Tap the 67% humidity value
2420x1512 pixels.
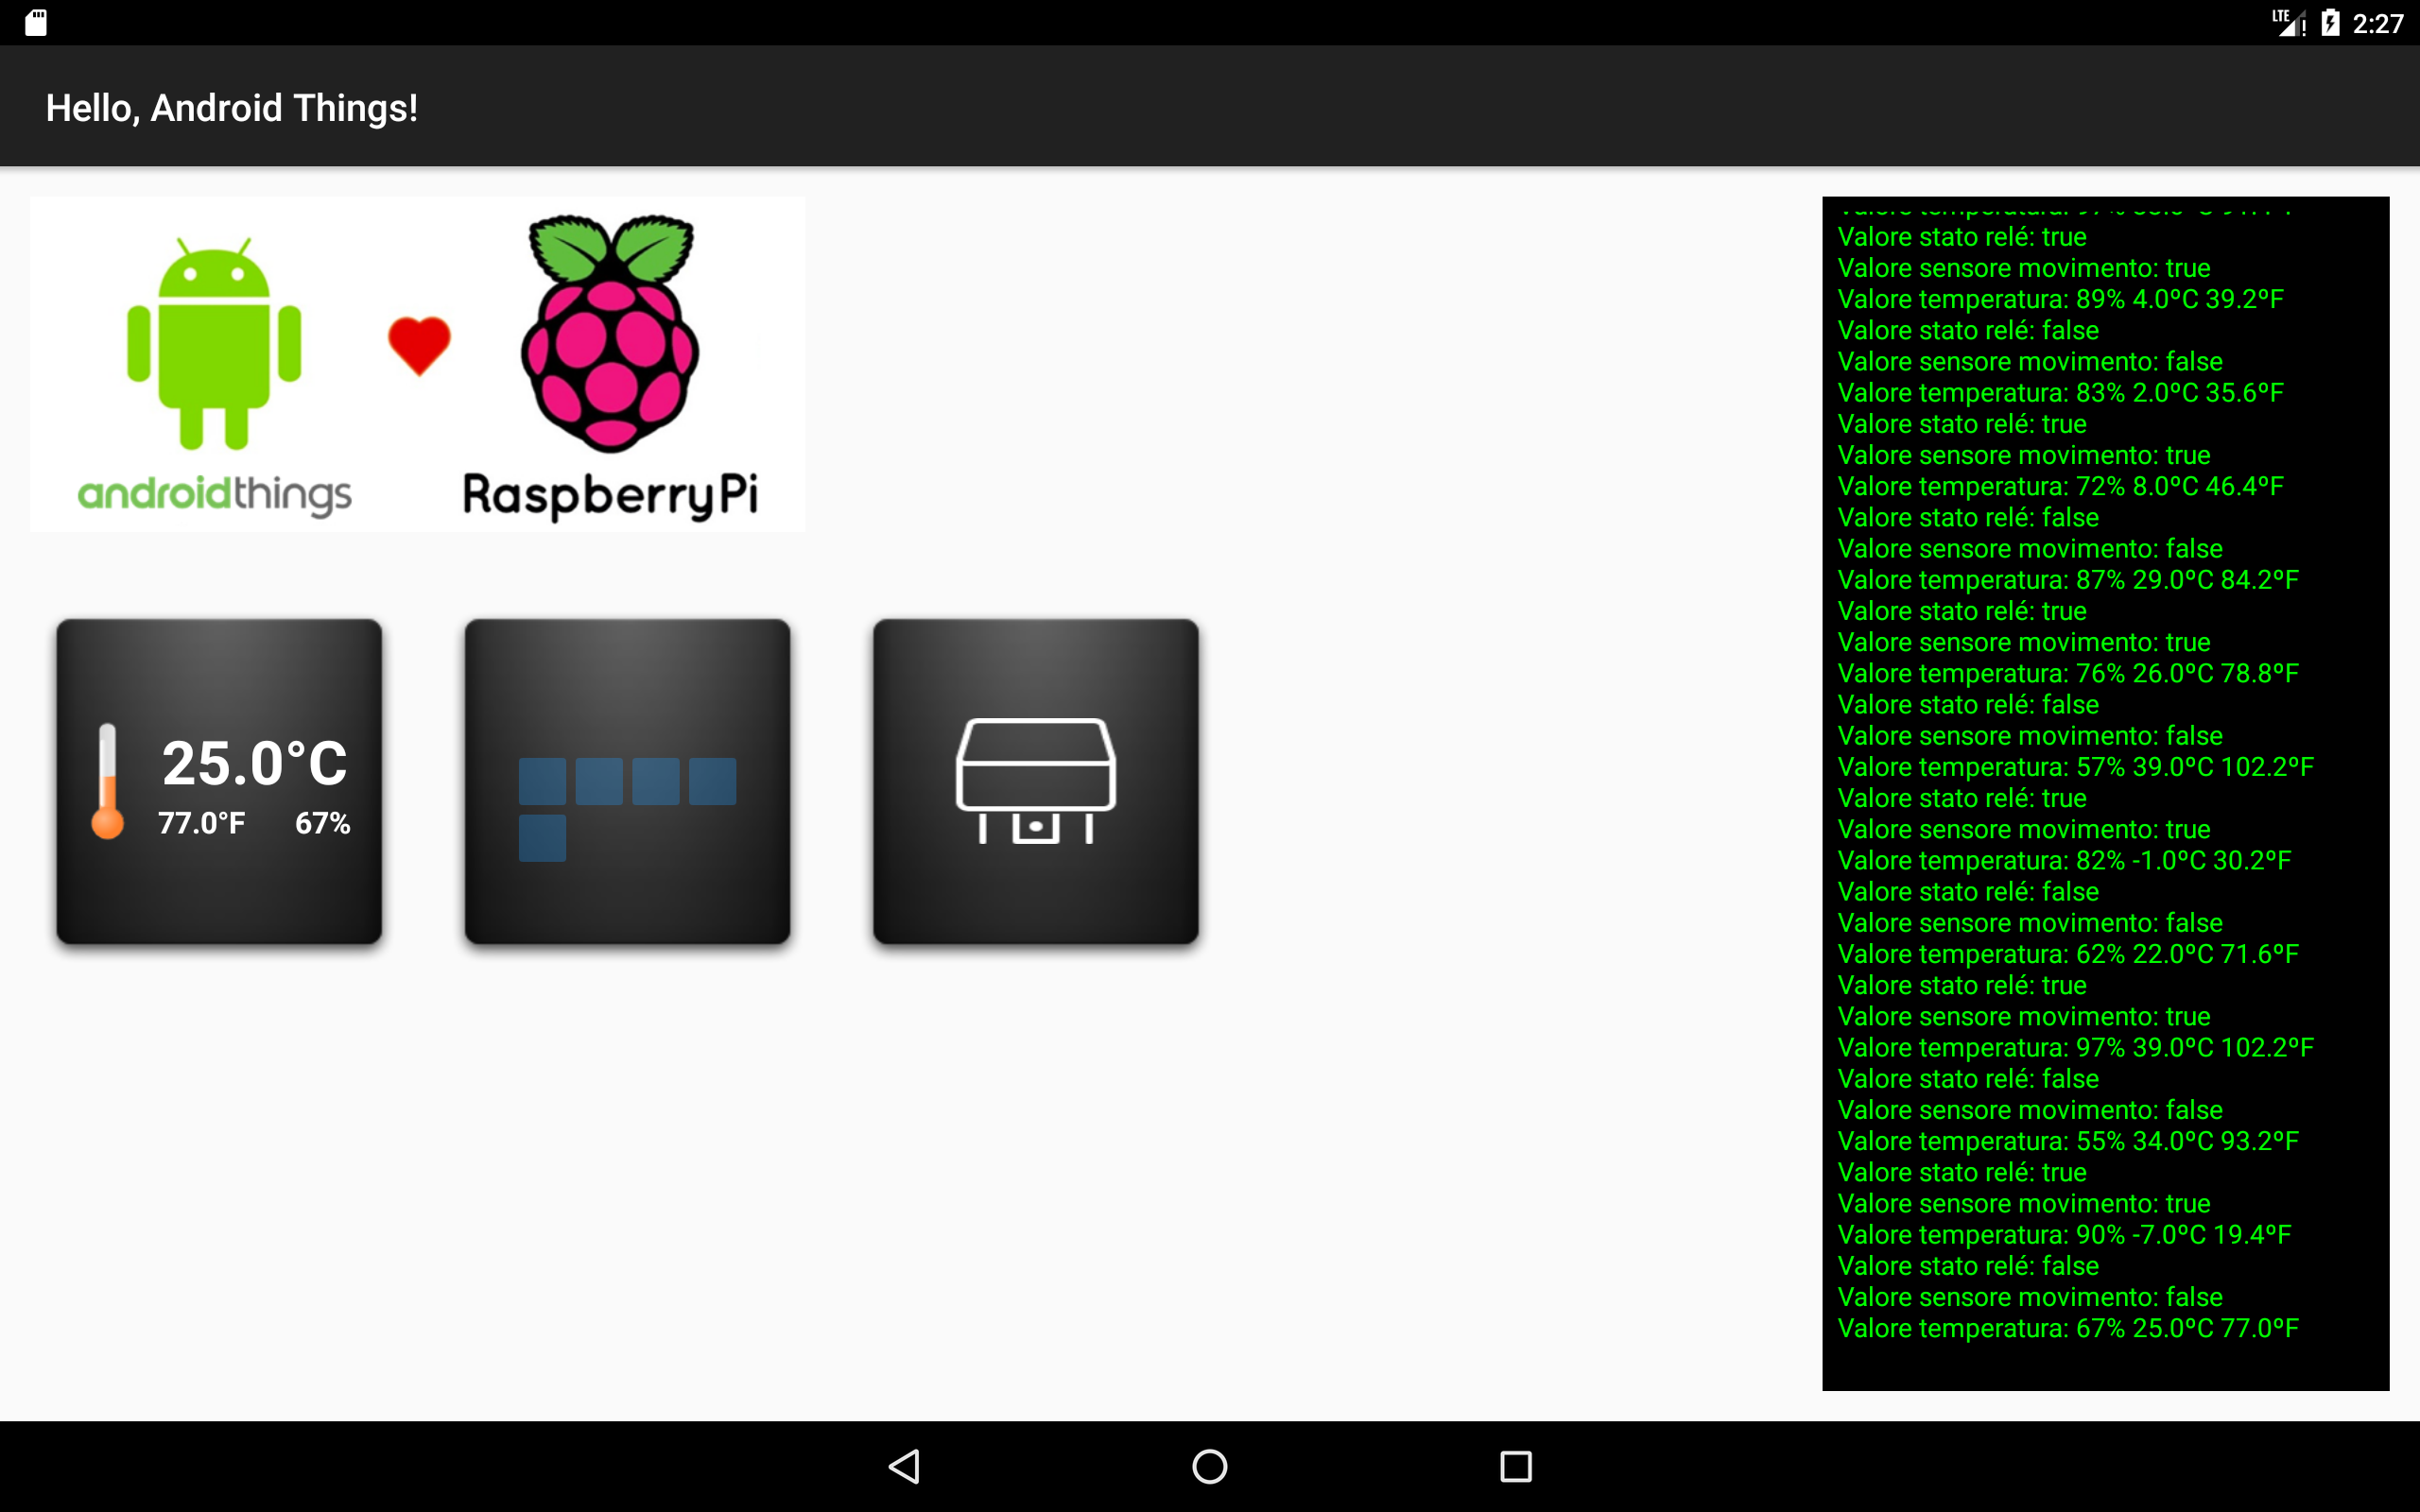click(322, 824)
